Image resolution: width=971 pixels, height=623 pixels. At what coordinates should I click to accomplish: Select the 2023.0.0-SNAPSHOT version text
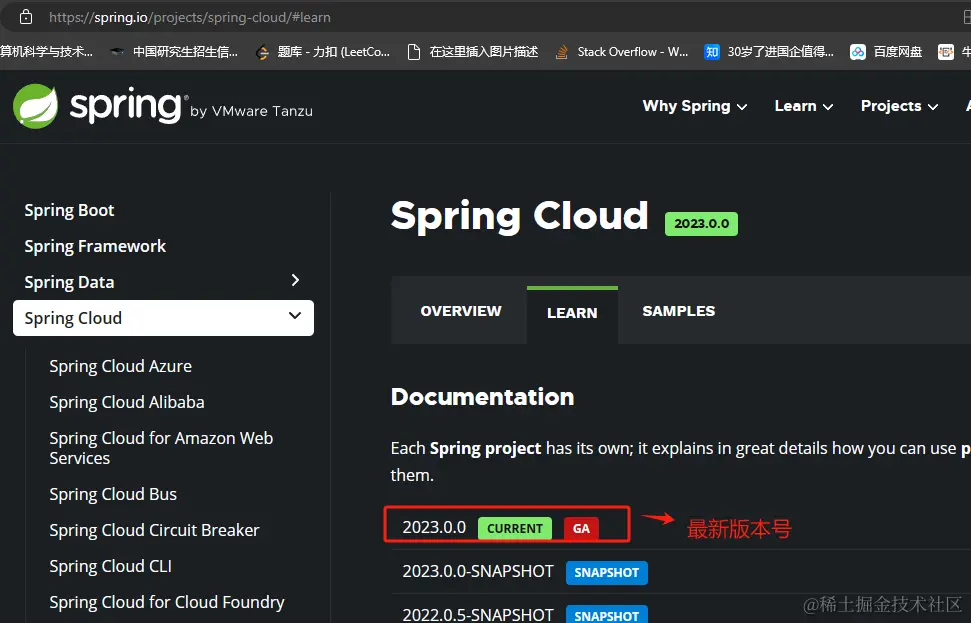coord(478,571)
